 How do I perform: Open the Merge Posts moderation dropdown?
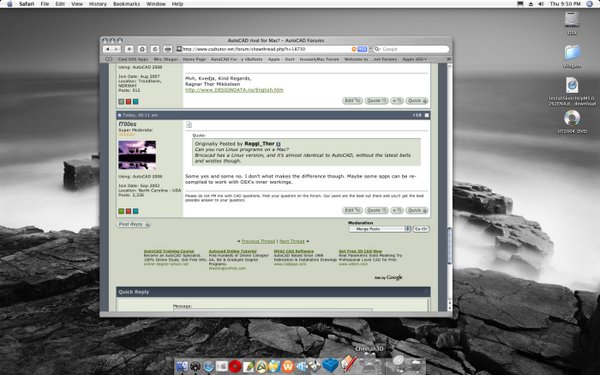pos(379,229)
